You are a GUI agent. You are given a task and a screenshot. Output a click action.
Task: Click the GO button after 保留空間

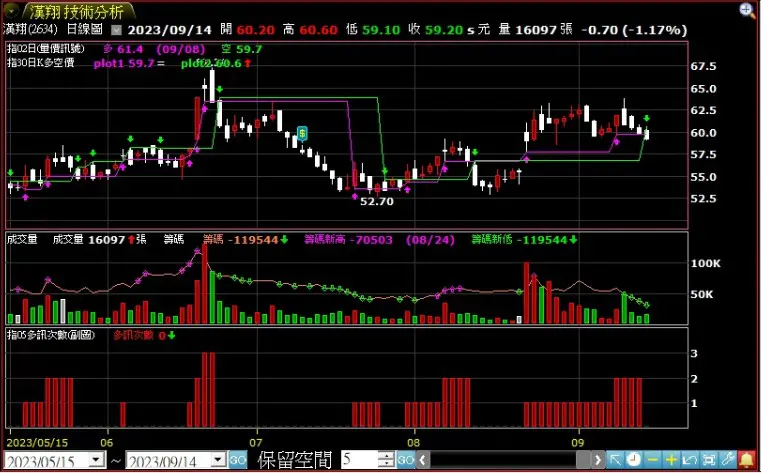pyautogui.click(x=406, y=460)
